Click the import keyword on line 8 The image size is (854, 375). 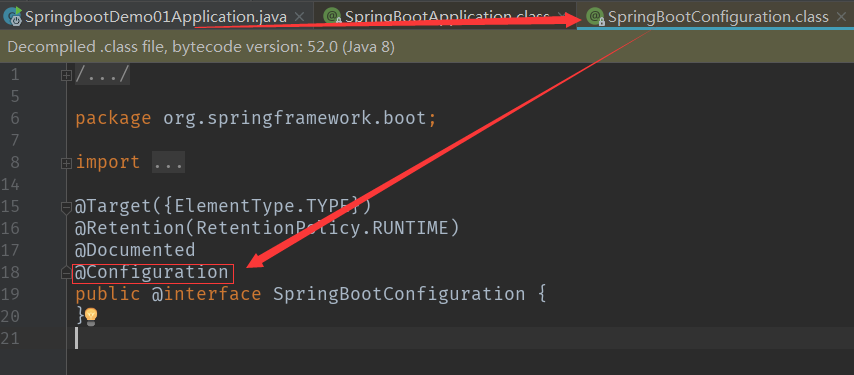[107, 162]
